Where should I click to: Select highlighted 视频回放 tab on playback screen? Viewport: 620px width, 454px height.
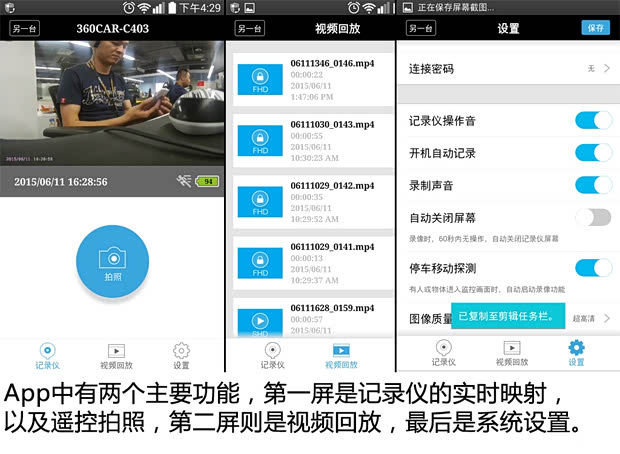tap(343, 354)
